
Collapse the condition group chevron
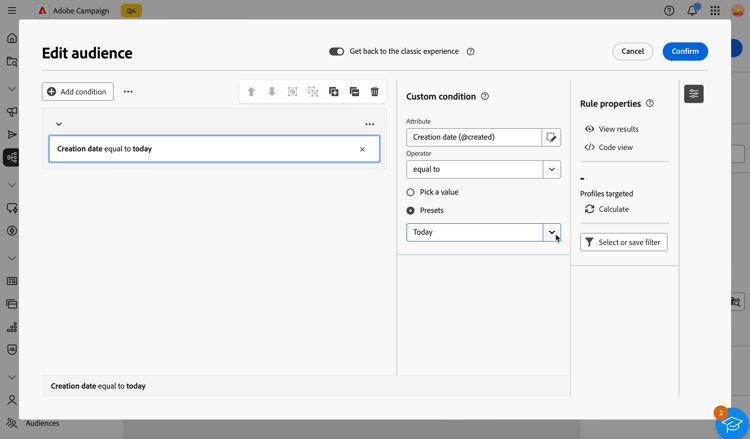pos(59,124)
